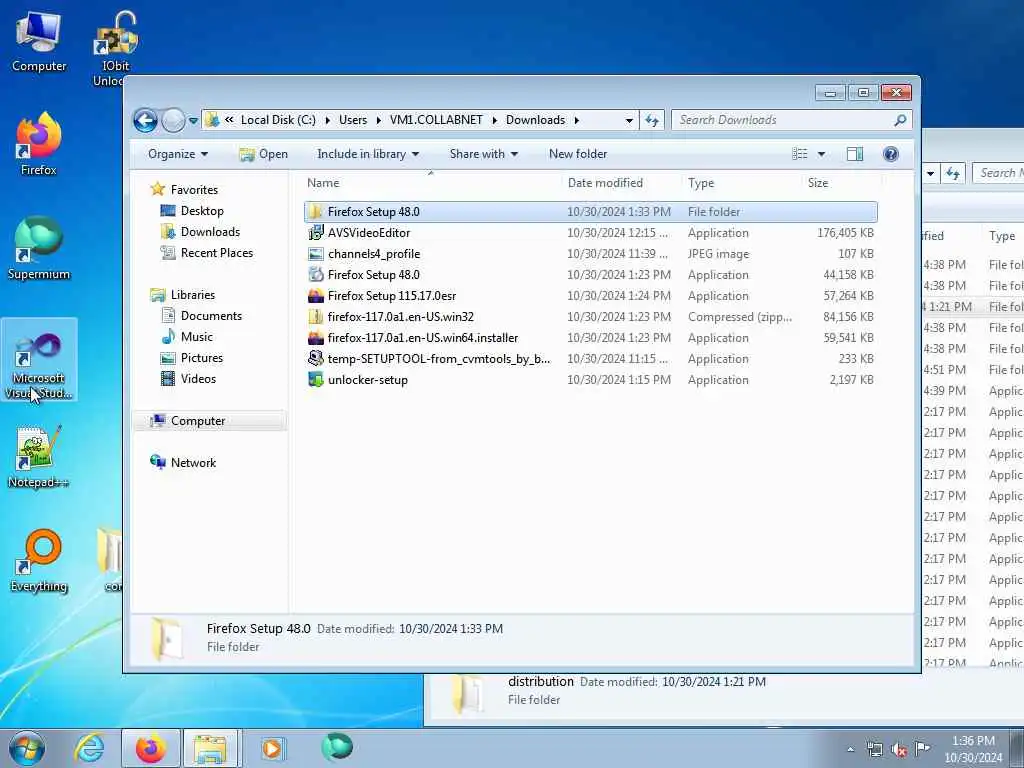Viewport: 1024px width, 768px height.
Task: Open the Computer desktop icon
Action: (x=39, y=42)
